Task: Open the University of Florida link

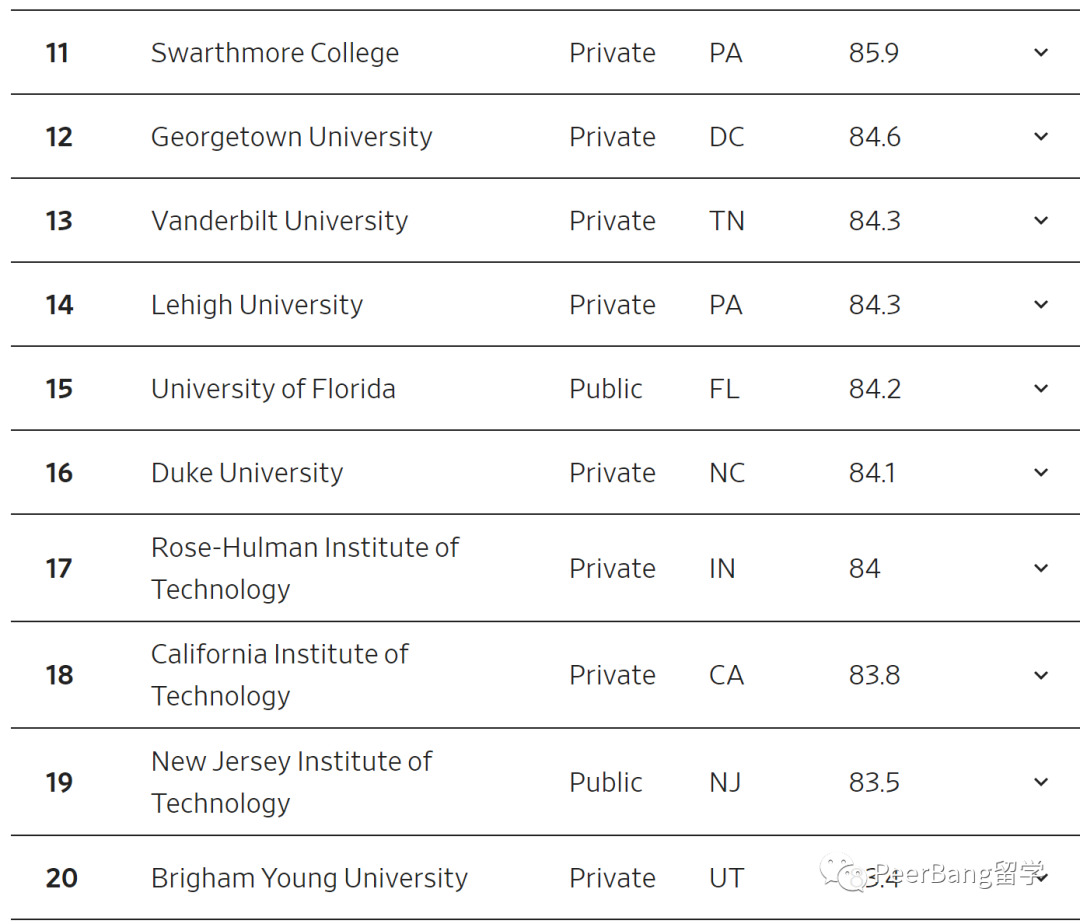Action: (273, 390)
